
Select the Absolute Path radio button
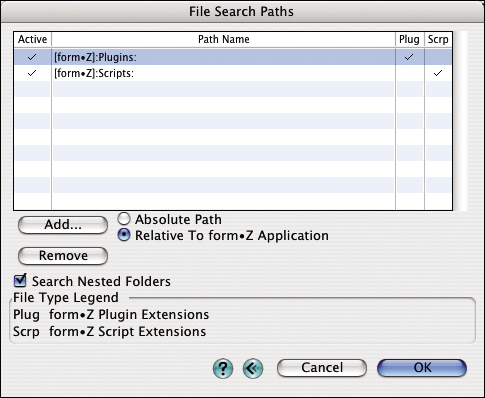point(124,219)
